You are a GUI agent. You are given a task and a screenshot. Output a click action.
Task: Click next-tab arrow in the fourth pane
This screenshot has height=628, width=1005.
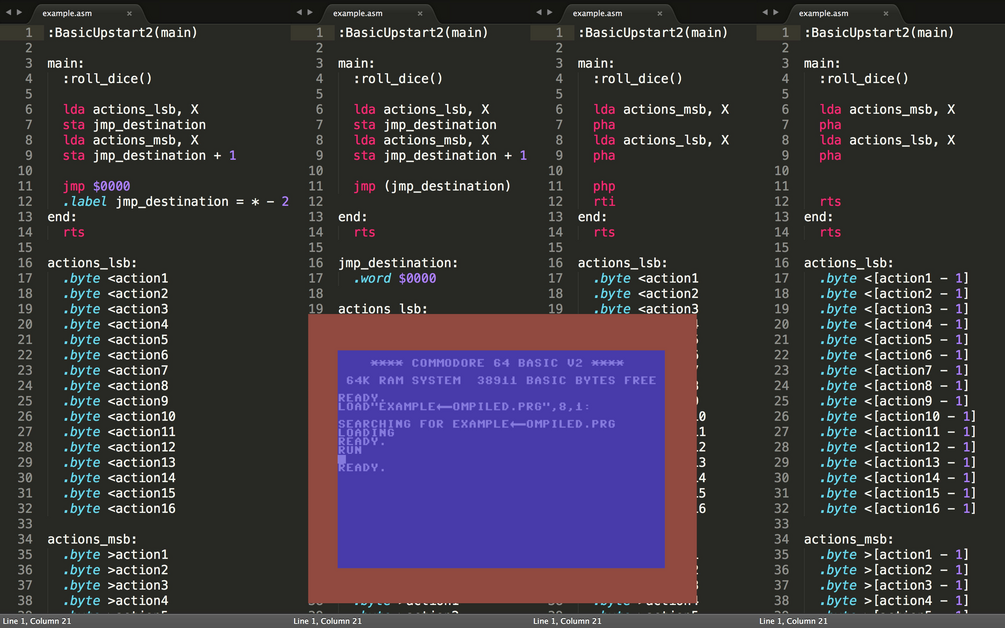pos(776,12)
